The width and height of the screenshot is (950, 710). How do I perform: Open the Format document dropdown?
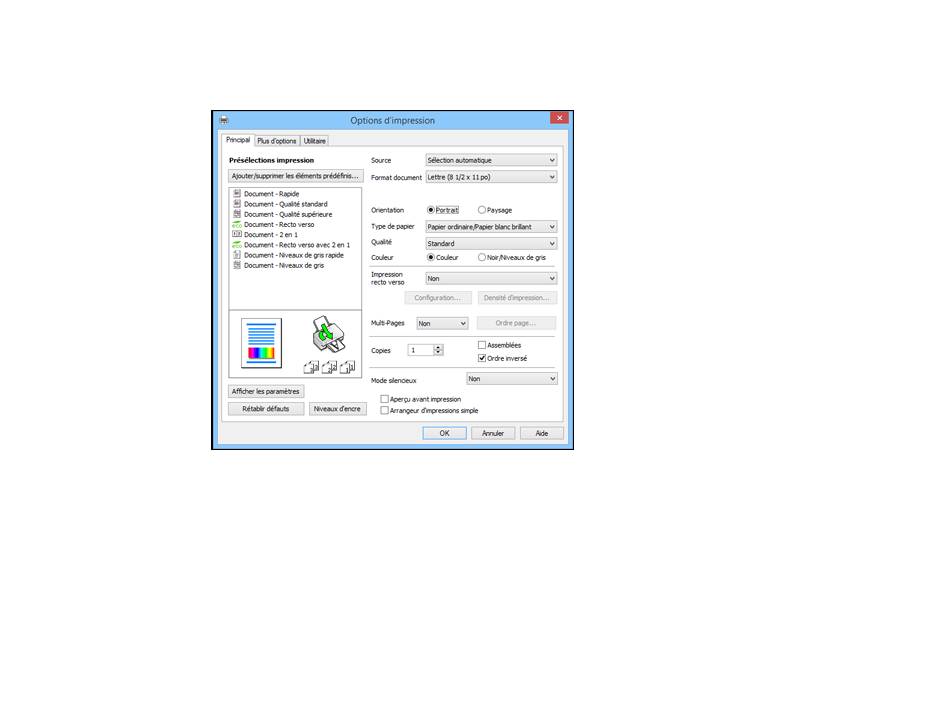[x=491, y=177]
